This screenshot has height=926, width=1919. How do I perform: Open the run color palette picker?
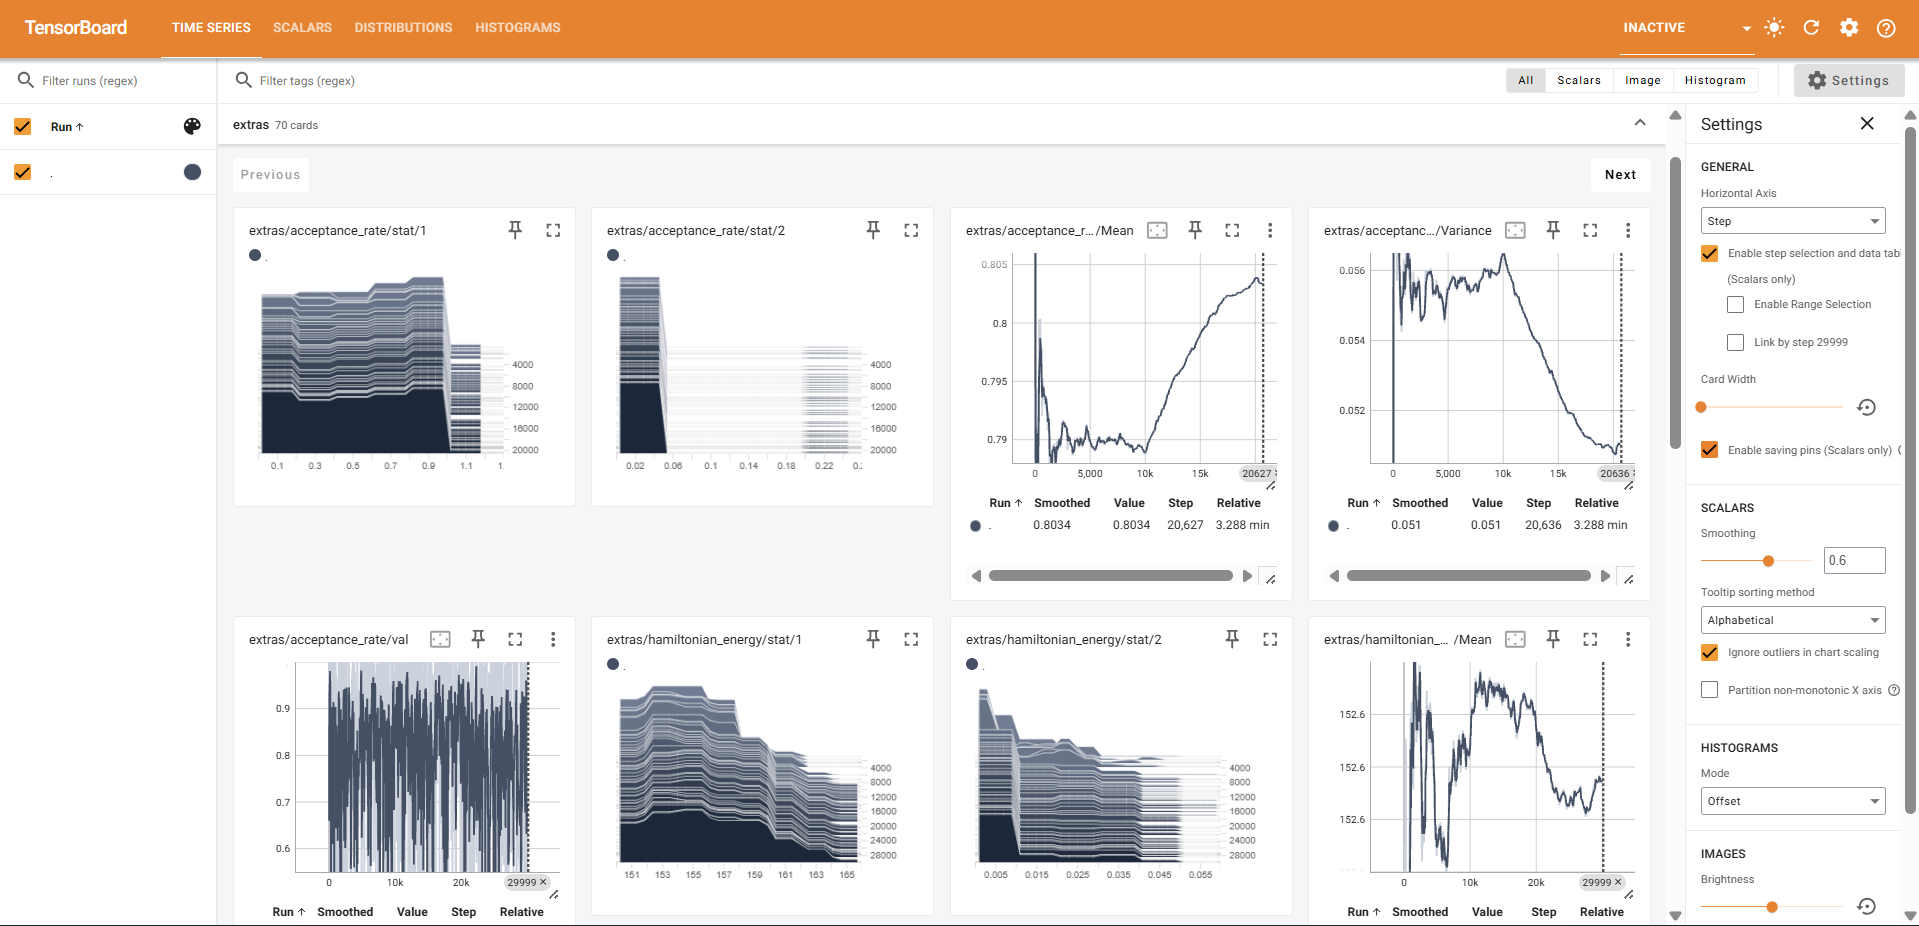coord(191,127)
